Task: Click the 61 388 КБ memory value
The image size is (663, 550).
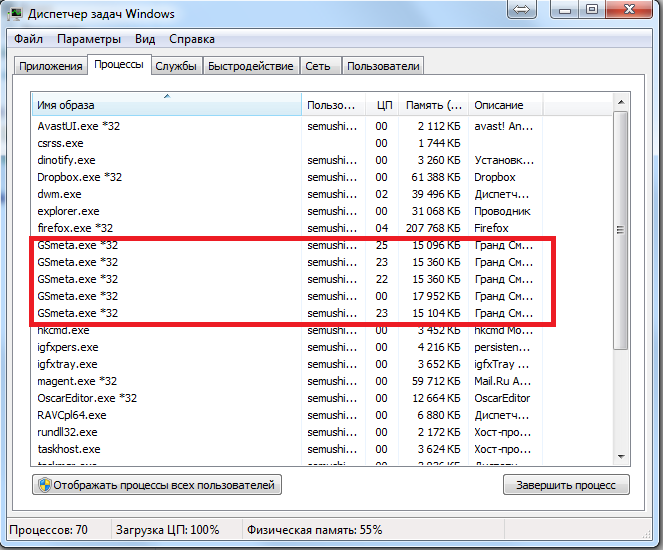Action: tap(436, 177)
